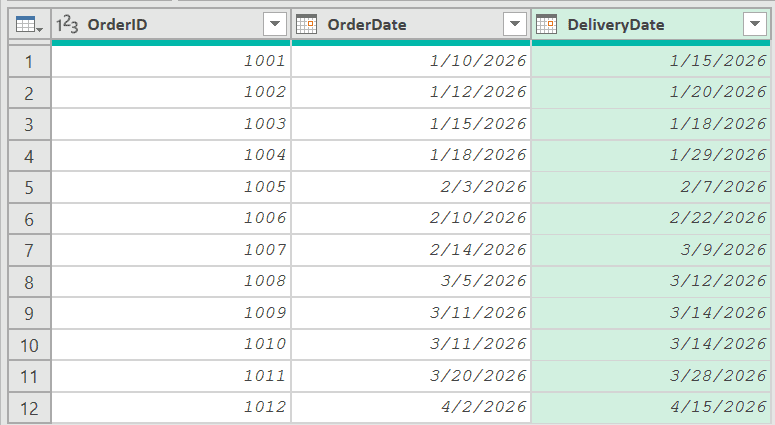775x425 pixels.
Task: Open the DeliveryDate column filter dropdown
Action: [x=755, y=24]
